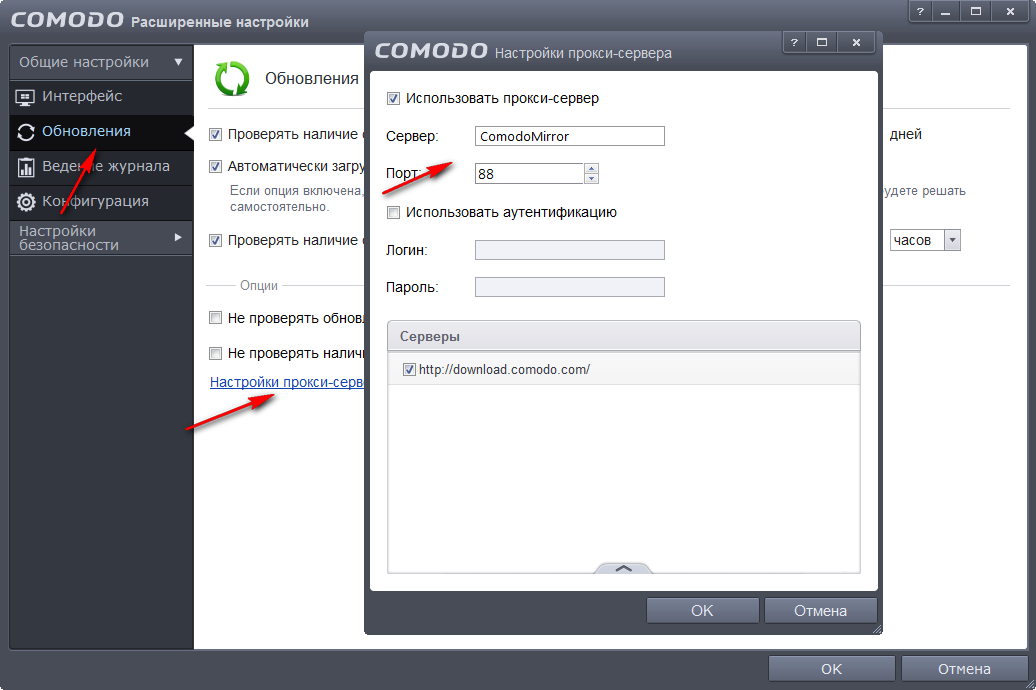Toggle Автоматически загружать checkbox
This screenshot has height=690, width=1036.
tap(215, 167)
